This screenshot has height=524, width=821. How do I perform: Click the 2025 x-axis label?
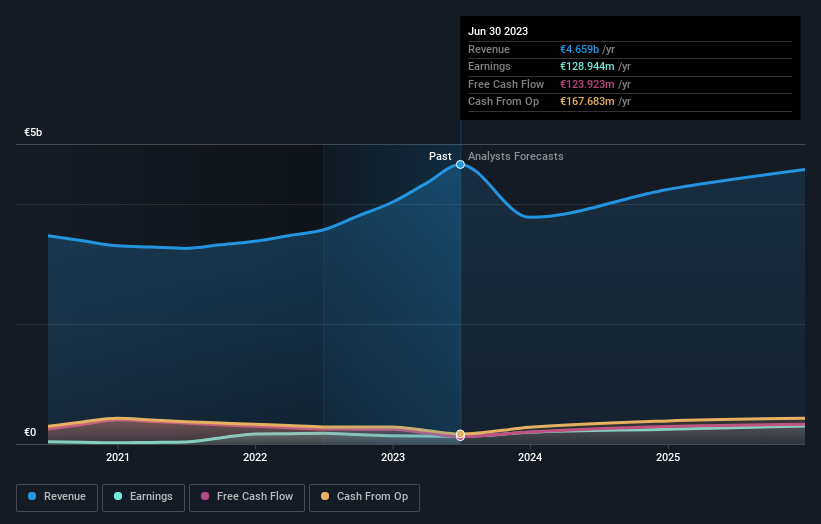668,457
